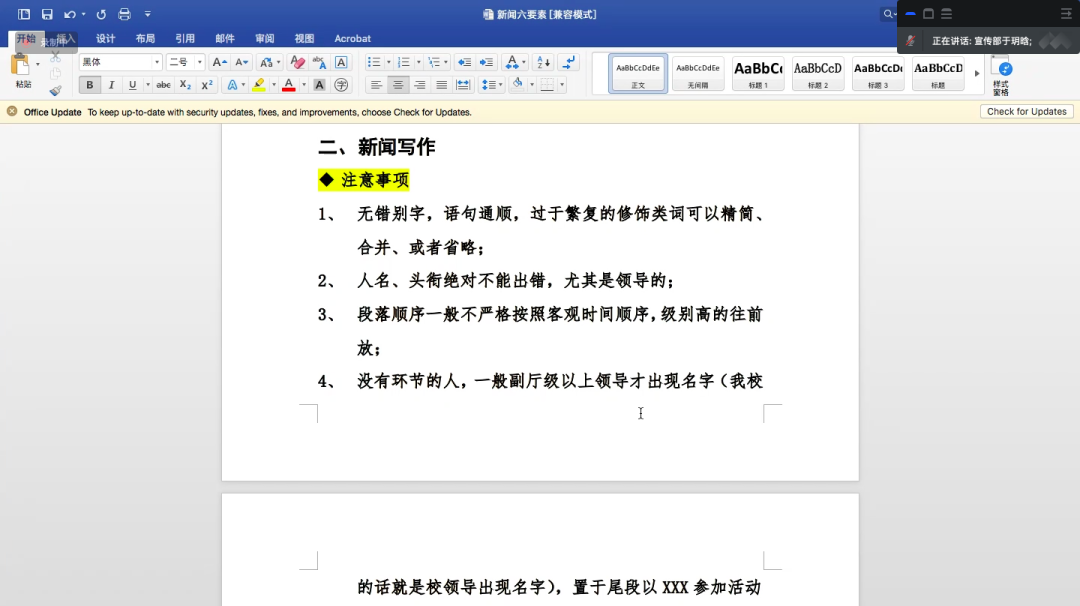This screenshot has width=1080, height=606.
Task: Clear formatting with eraser icon
Action: pos(298,62)
